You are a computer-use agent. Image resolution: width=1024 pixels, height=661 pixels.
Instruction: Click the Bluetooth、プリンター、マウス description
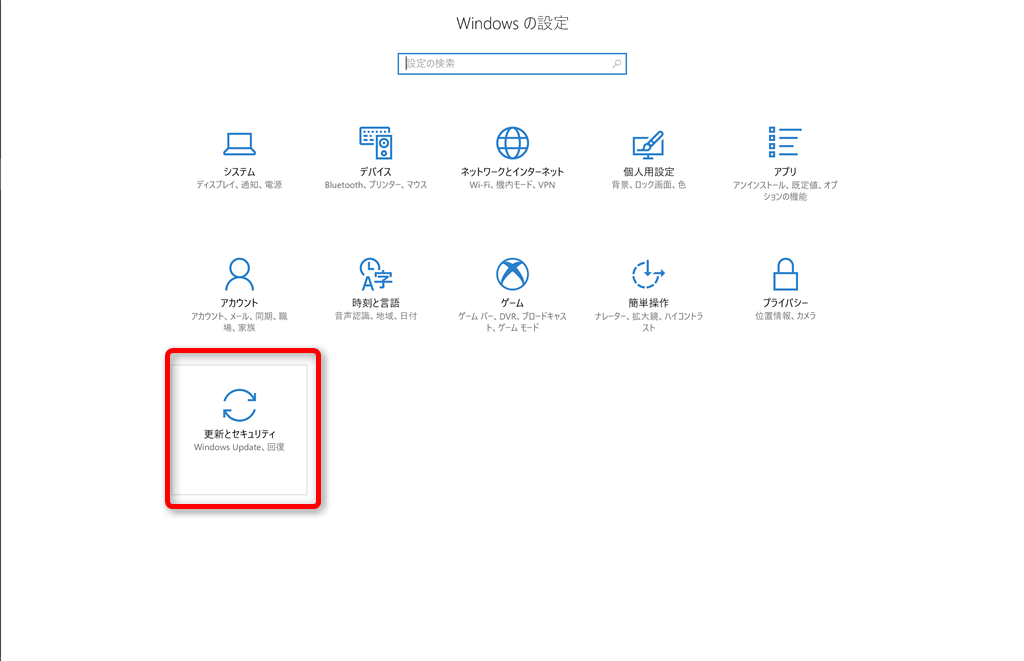(376, 185)
